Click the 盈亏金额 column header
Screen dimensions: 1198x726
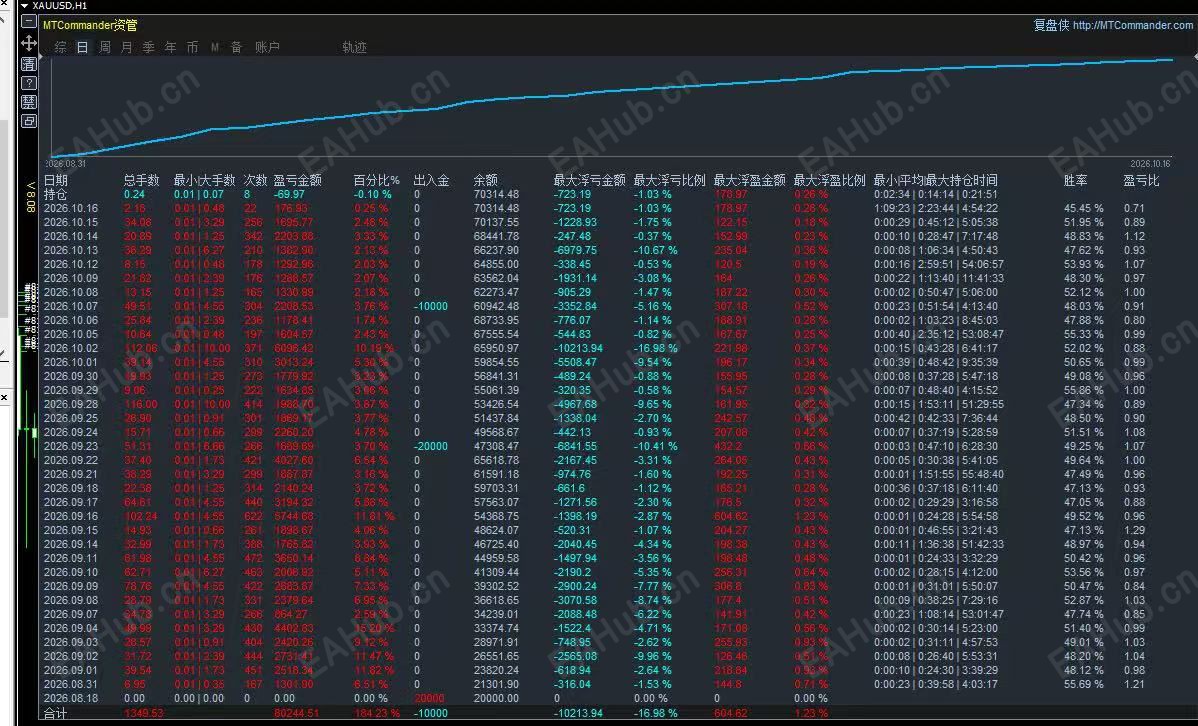click(x=297, y=180)
